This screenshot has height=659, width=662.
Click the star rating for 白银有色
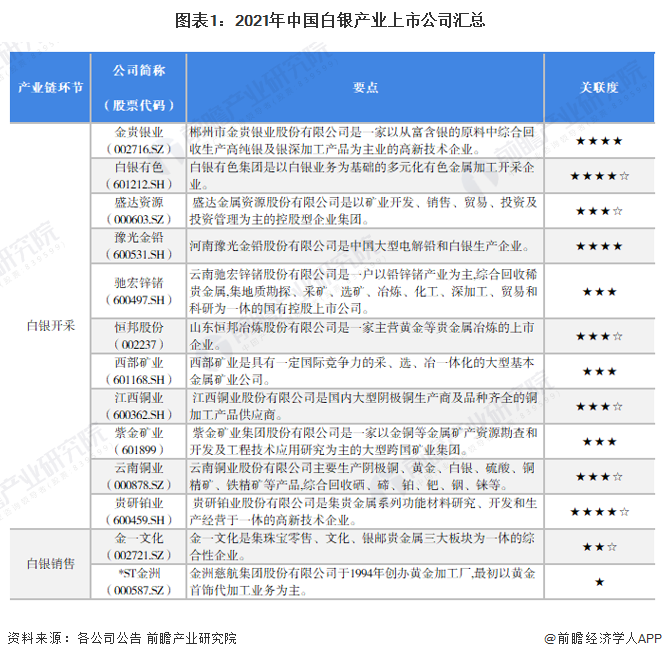point(600,176)
